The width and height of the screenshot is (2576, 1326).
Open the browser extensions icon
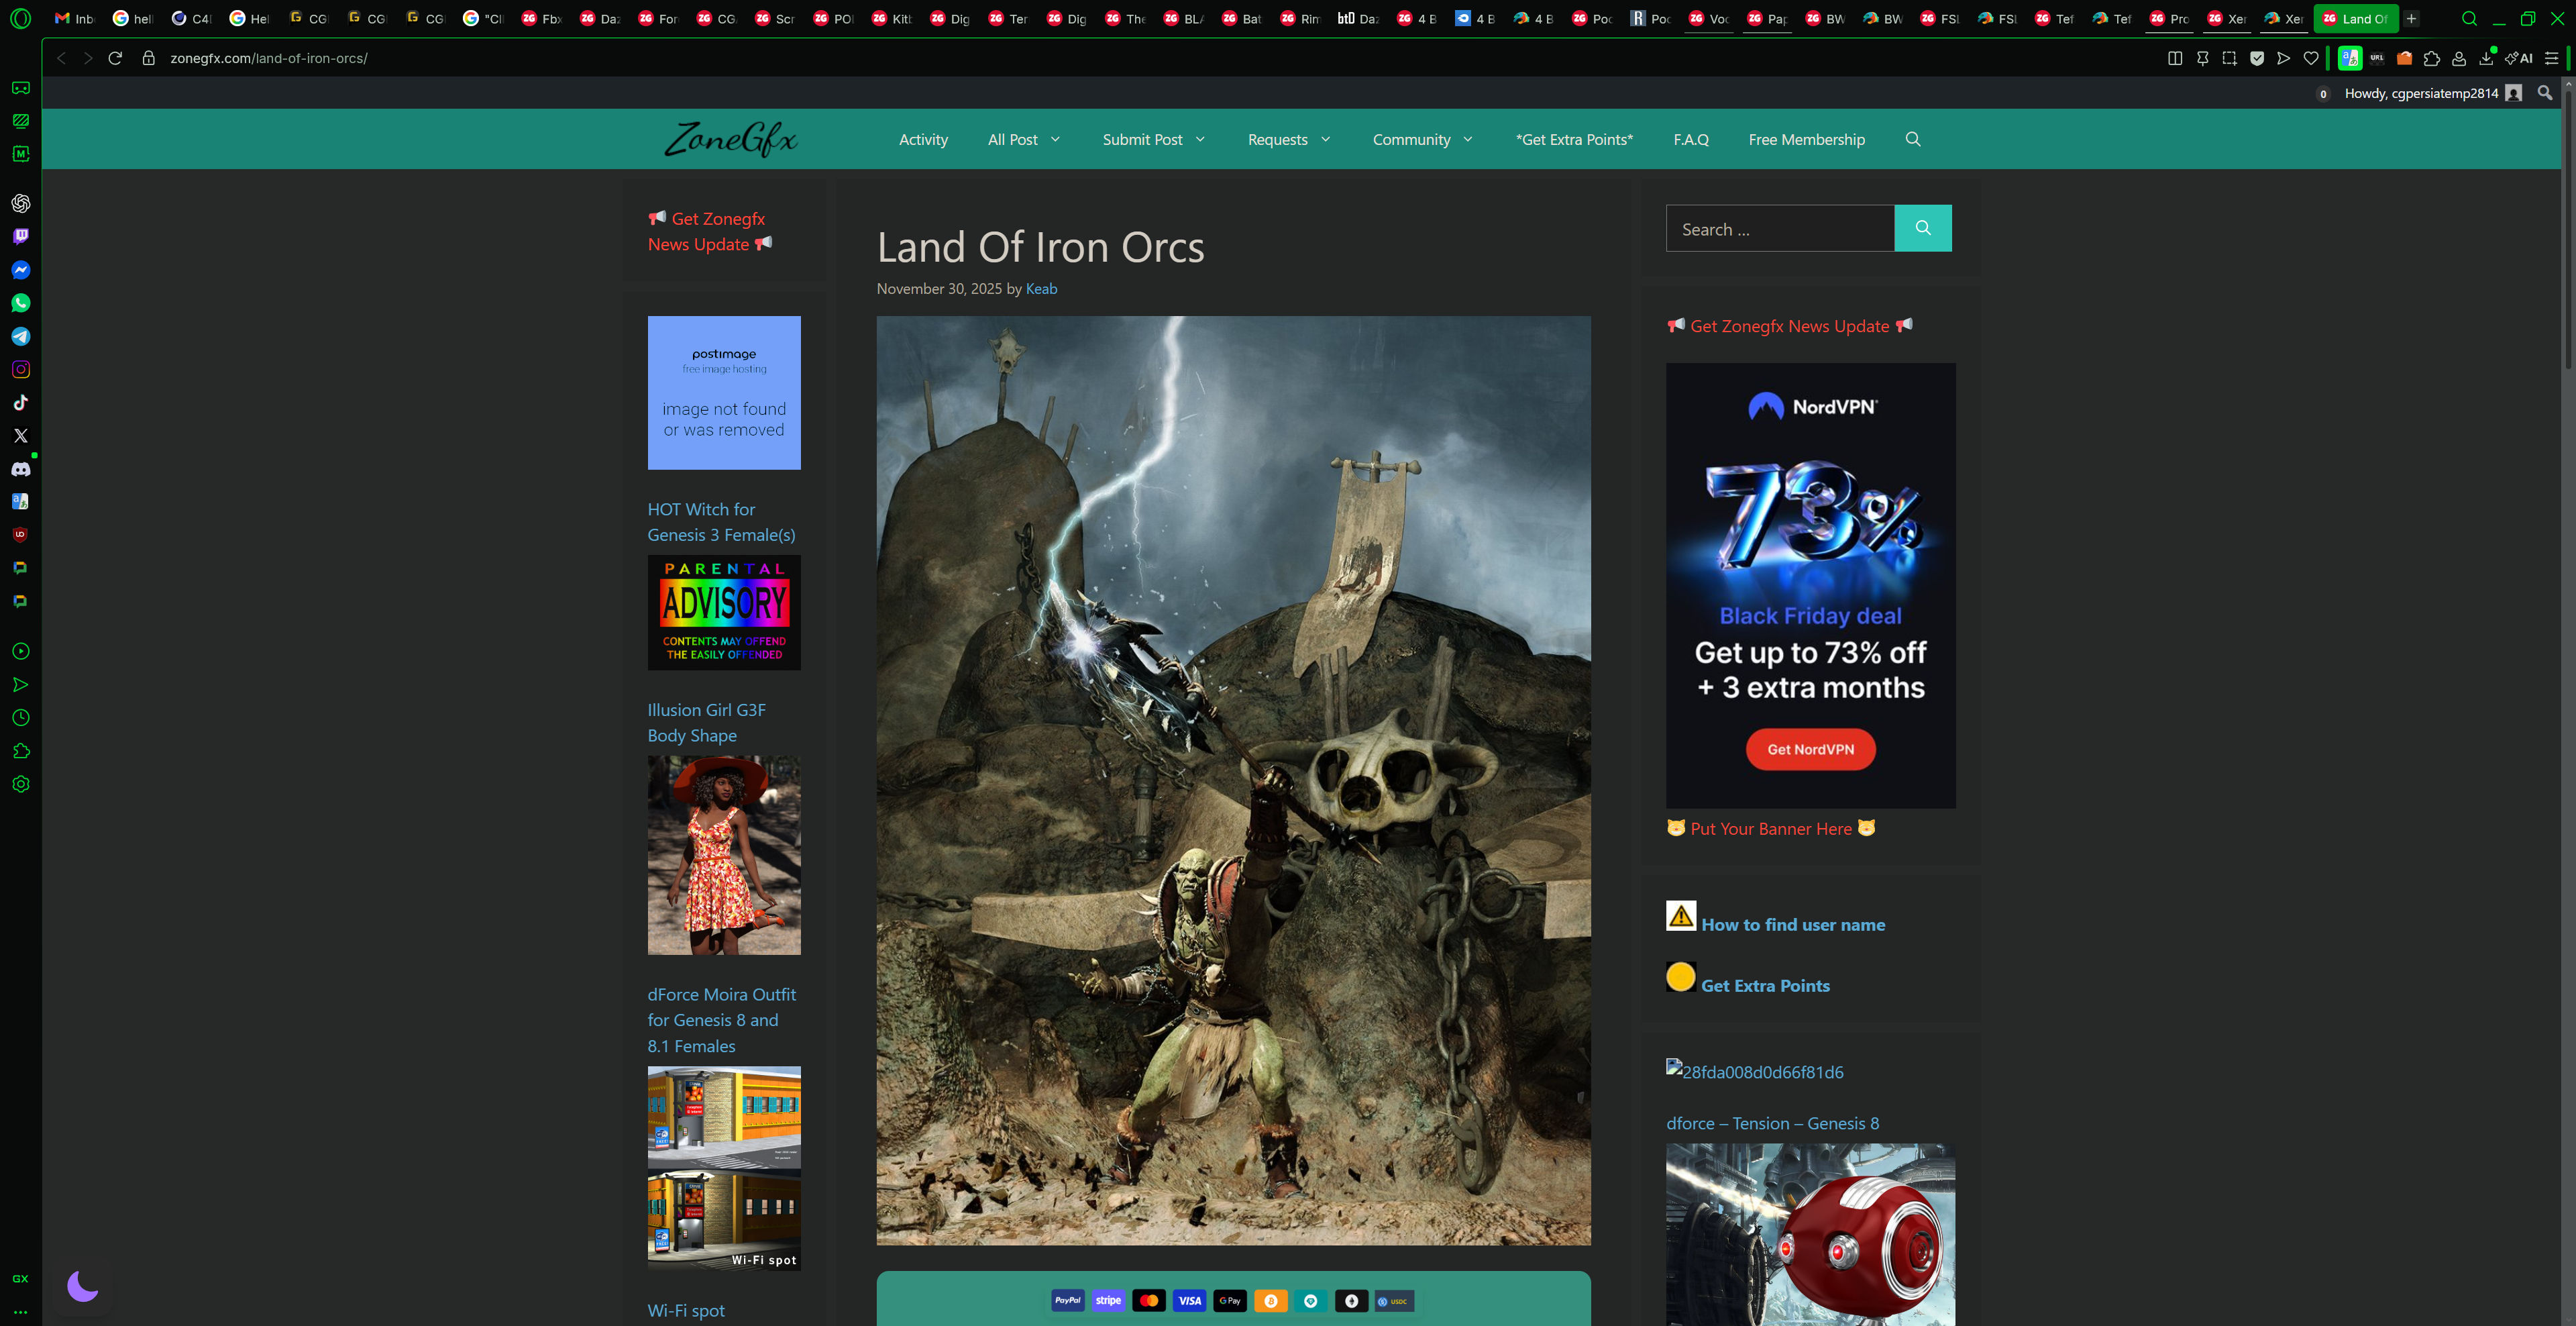coord(2432,58)
